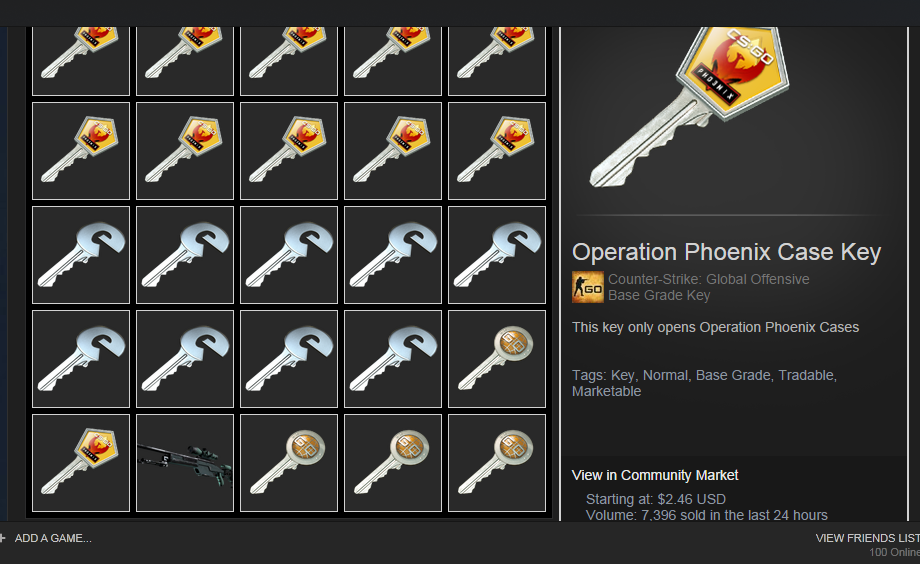The width and height of the screenshot is (920, 564).
Task: Select the top-left partially visible Phoenix key
Action: coord(81,61)
